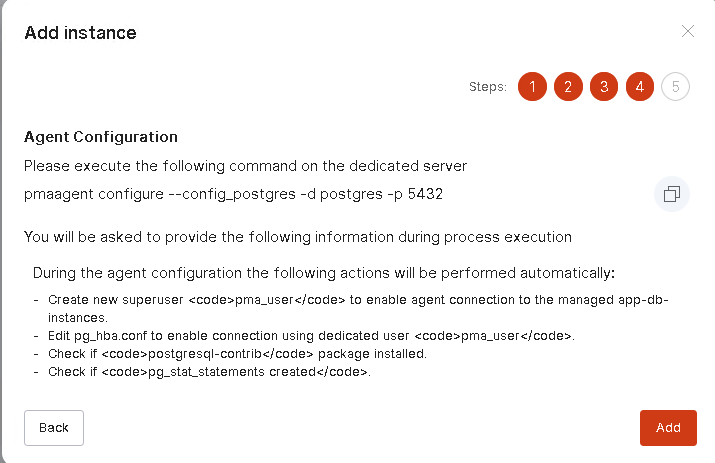Copy the pmaagent configure command
The height and width of the screenshot is (463, 715).
tap(672, 194)
